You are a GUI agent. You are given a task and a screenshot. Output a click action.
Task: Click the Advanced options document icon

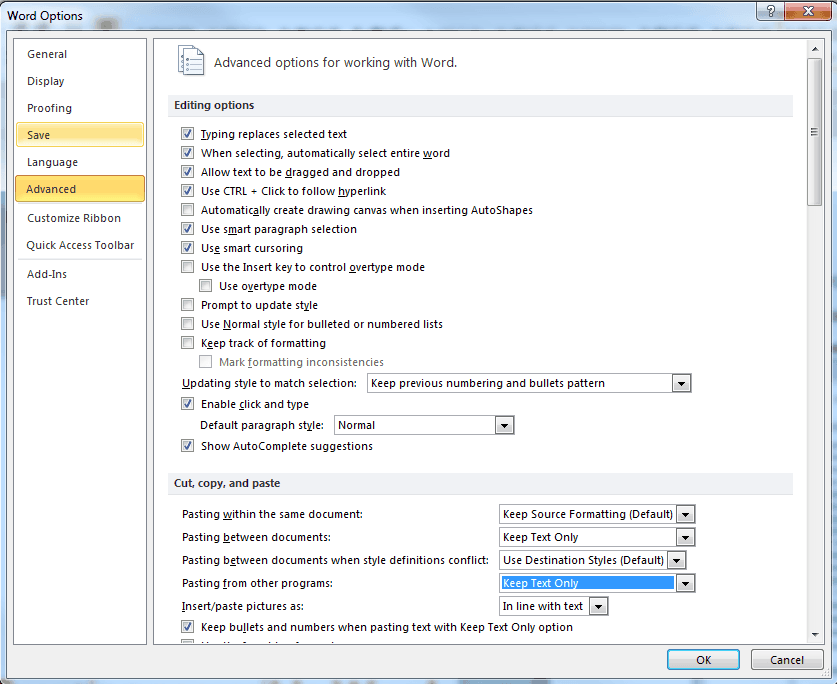click(191, 60)
